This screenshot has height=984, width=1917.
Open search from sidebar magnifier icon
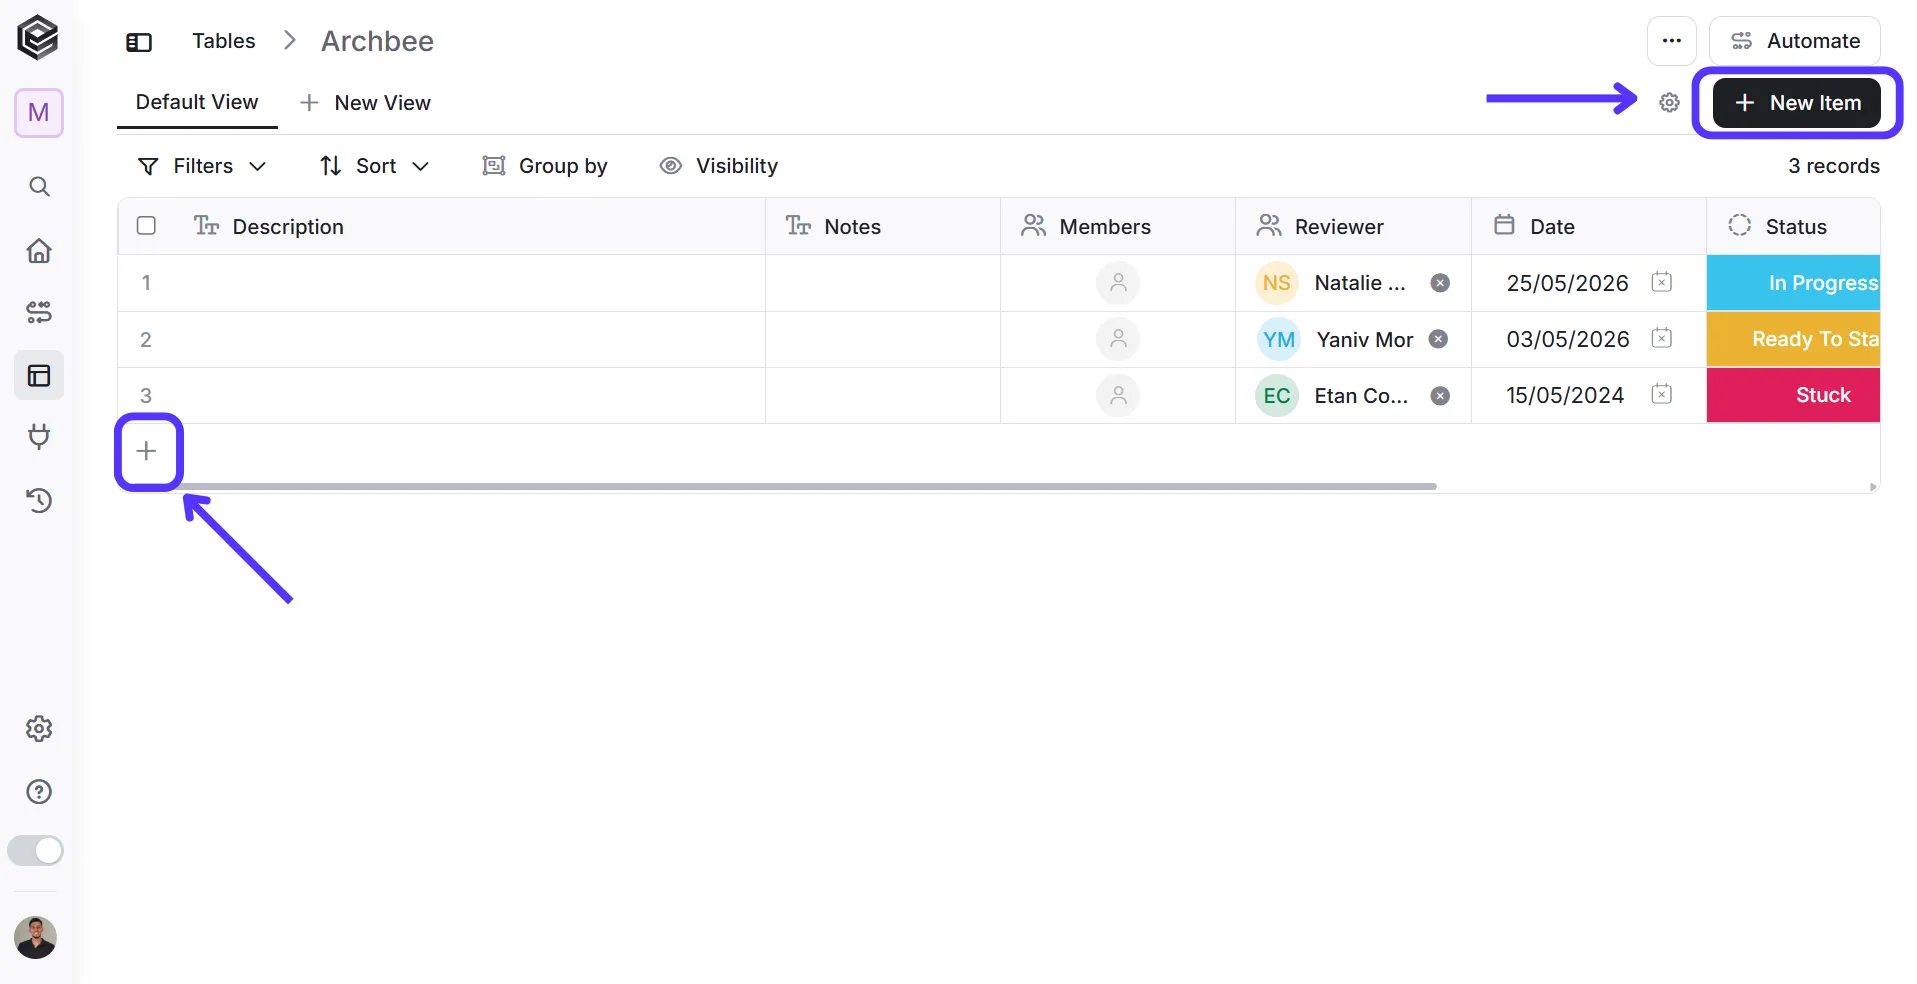(x=39, y=187)
